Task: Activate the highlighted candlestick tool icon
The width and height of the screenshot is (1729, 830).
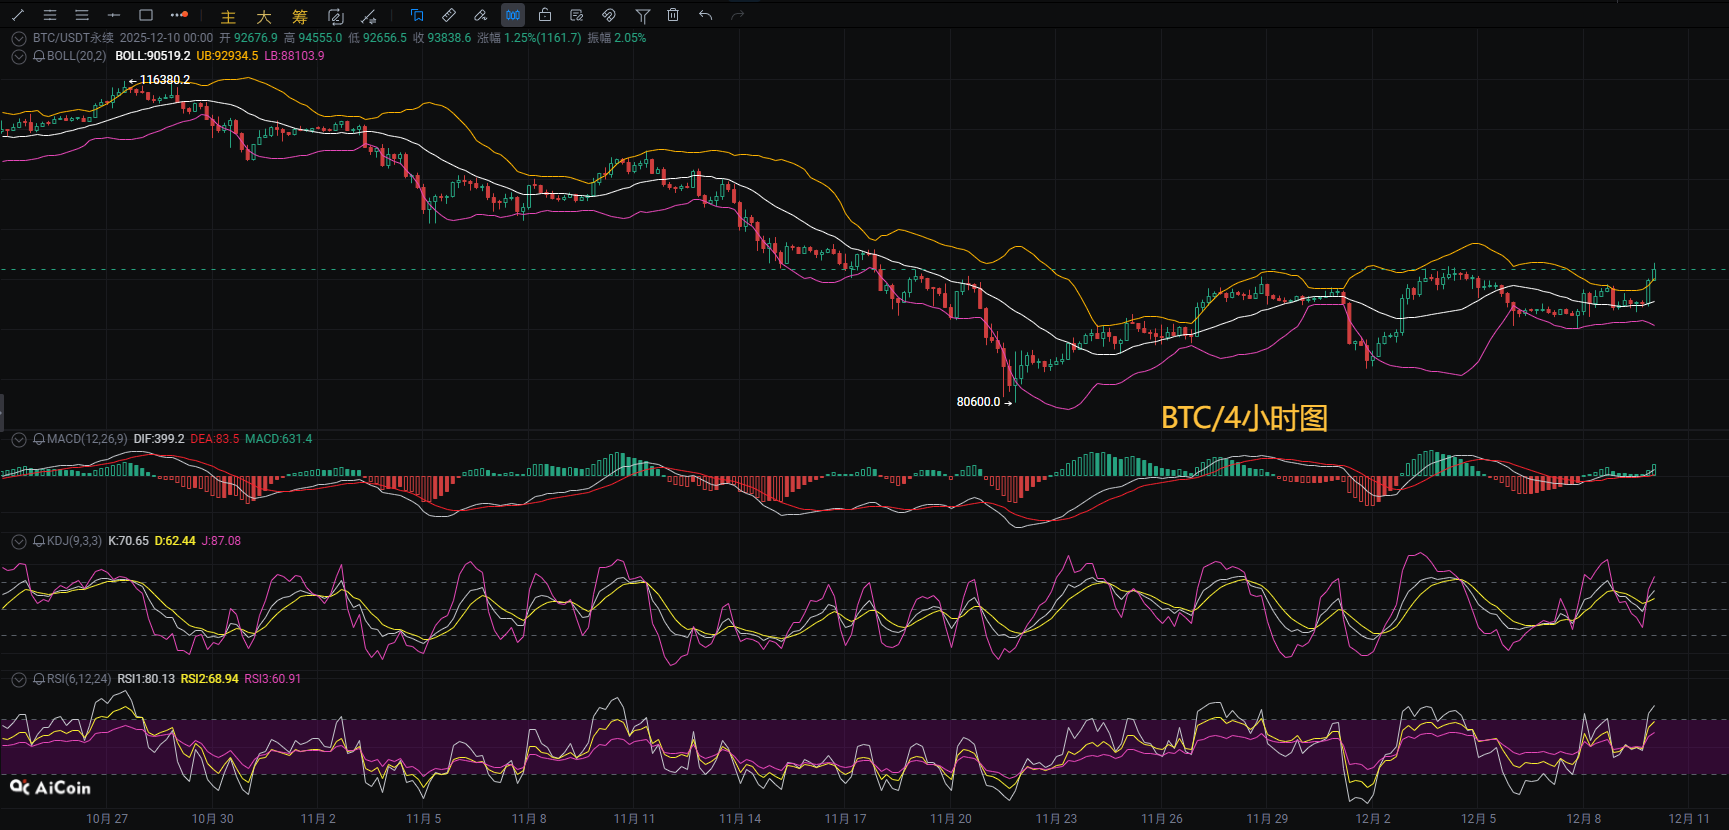Action: coord(513,15)
